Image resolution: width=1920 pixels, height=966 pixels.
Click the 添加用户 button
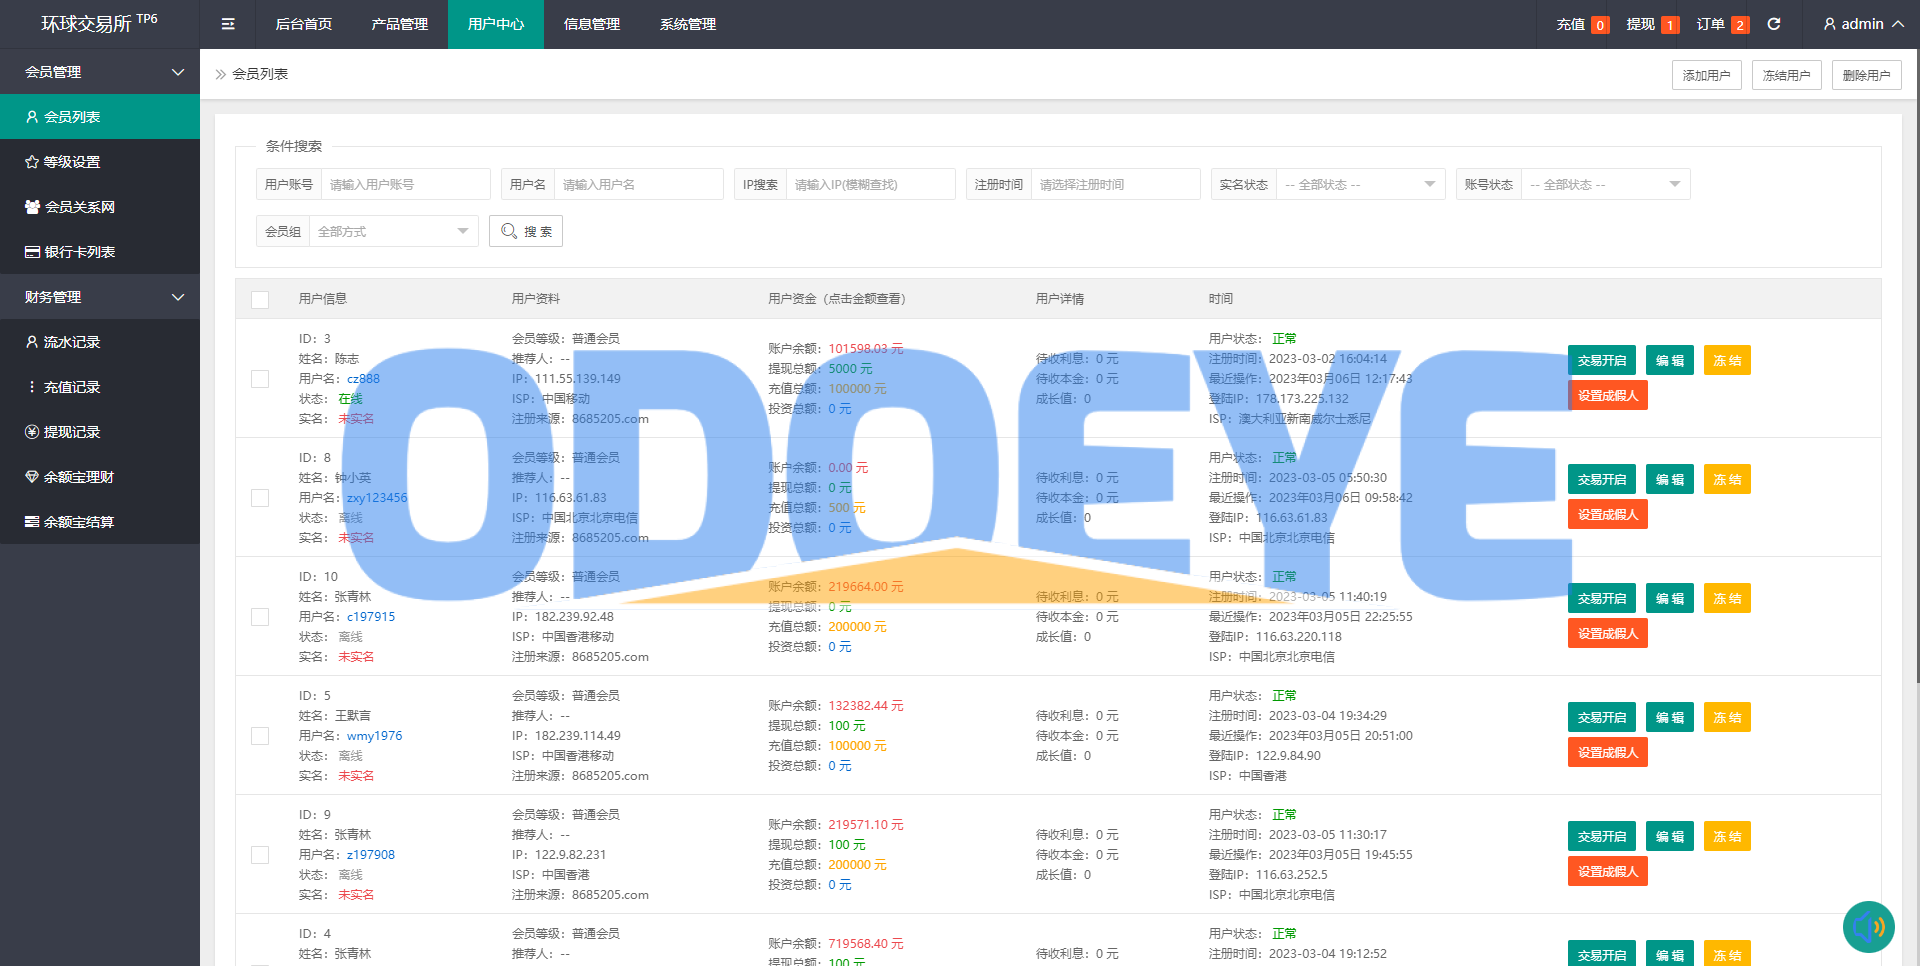1707,75
